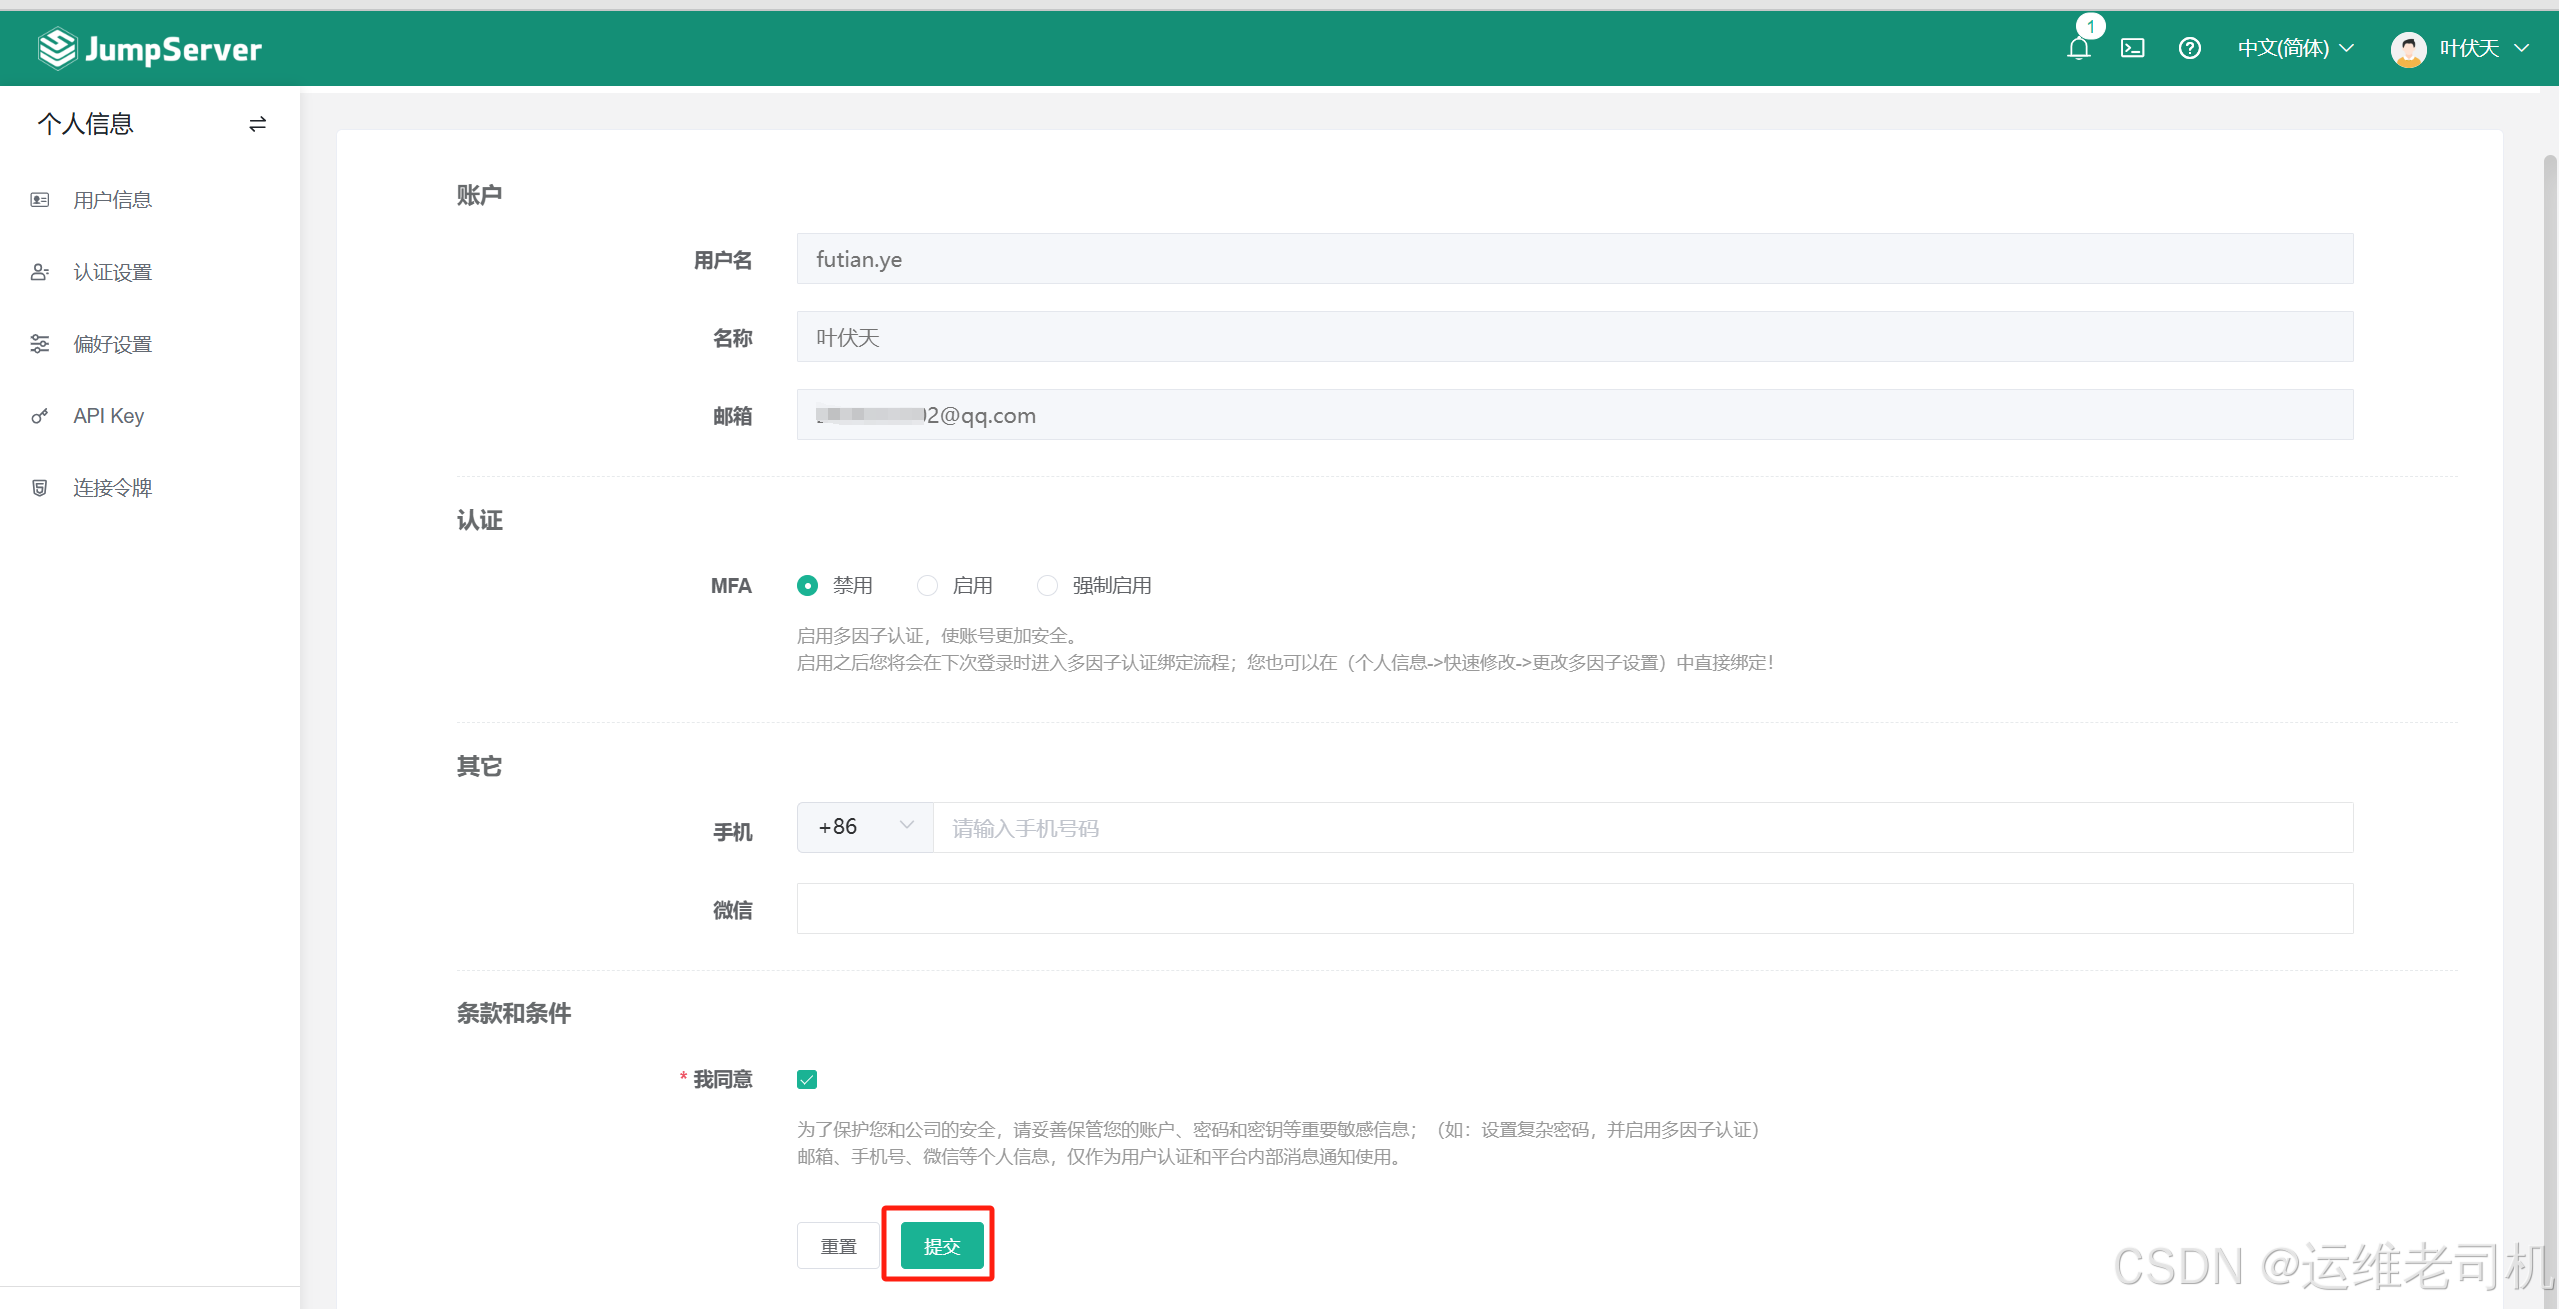
Task: Click the help question mark icon
Action: [2189, 48]
